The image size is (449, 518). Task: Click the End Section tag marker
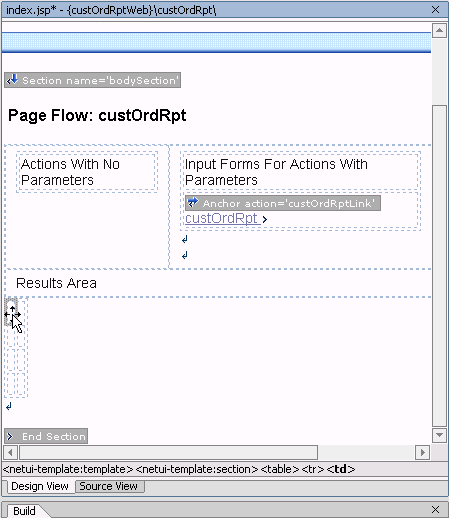[x=46, y=436]
